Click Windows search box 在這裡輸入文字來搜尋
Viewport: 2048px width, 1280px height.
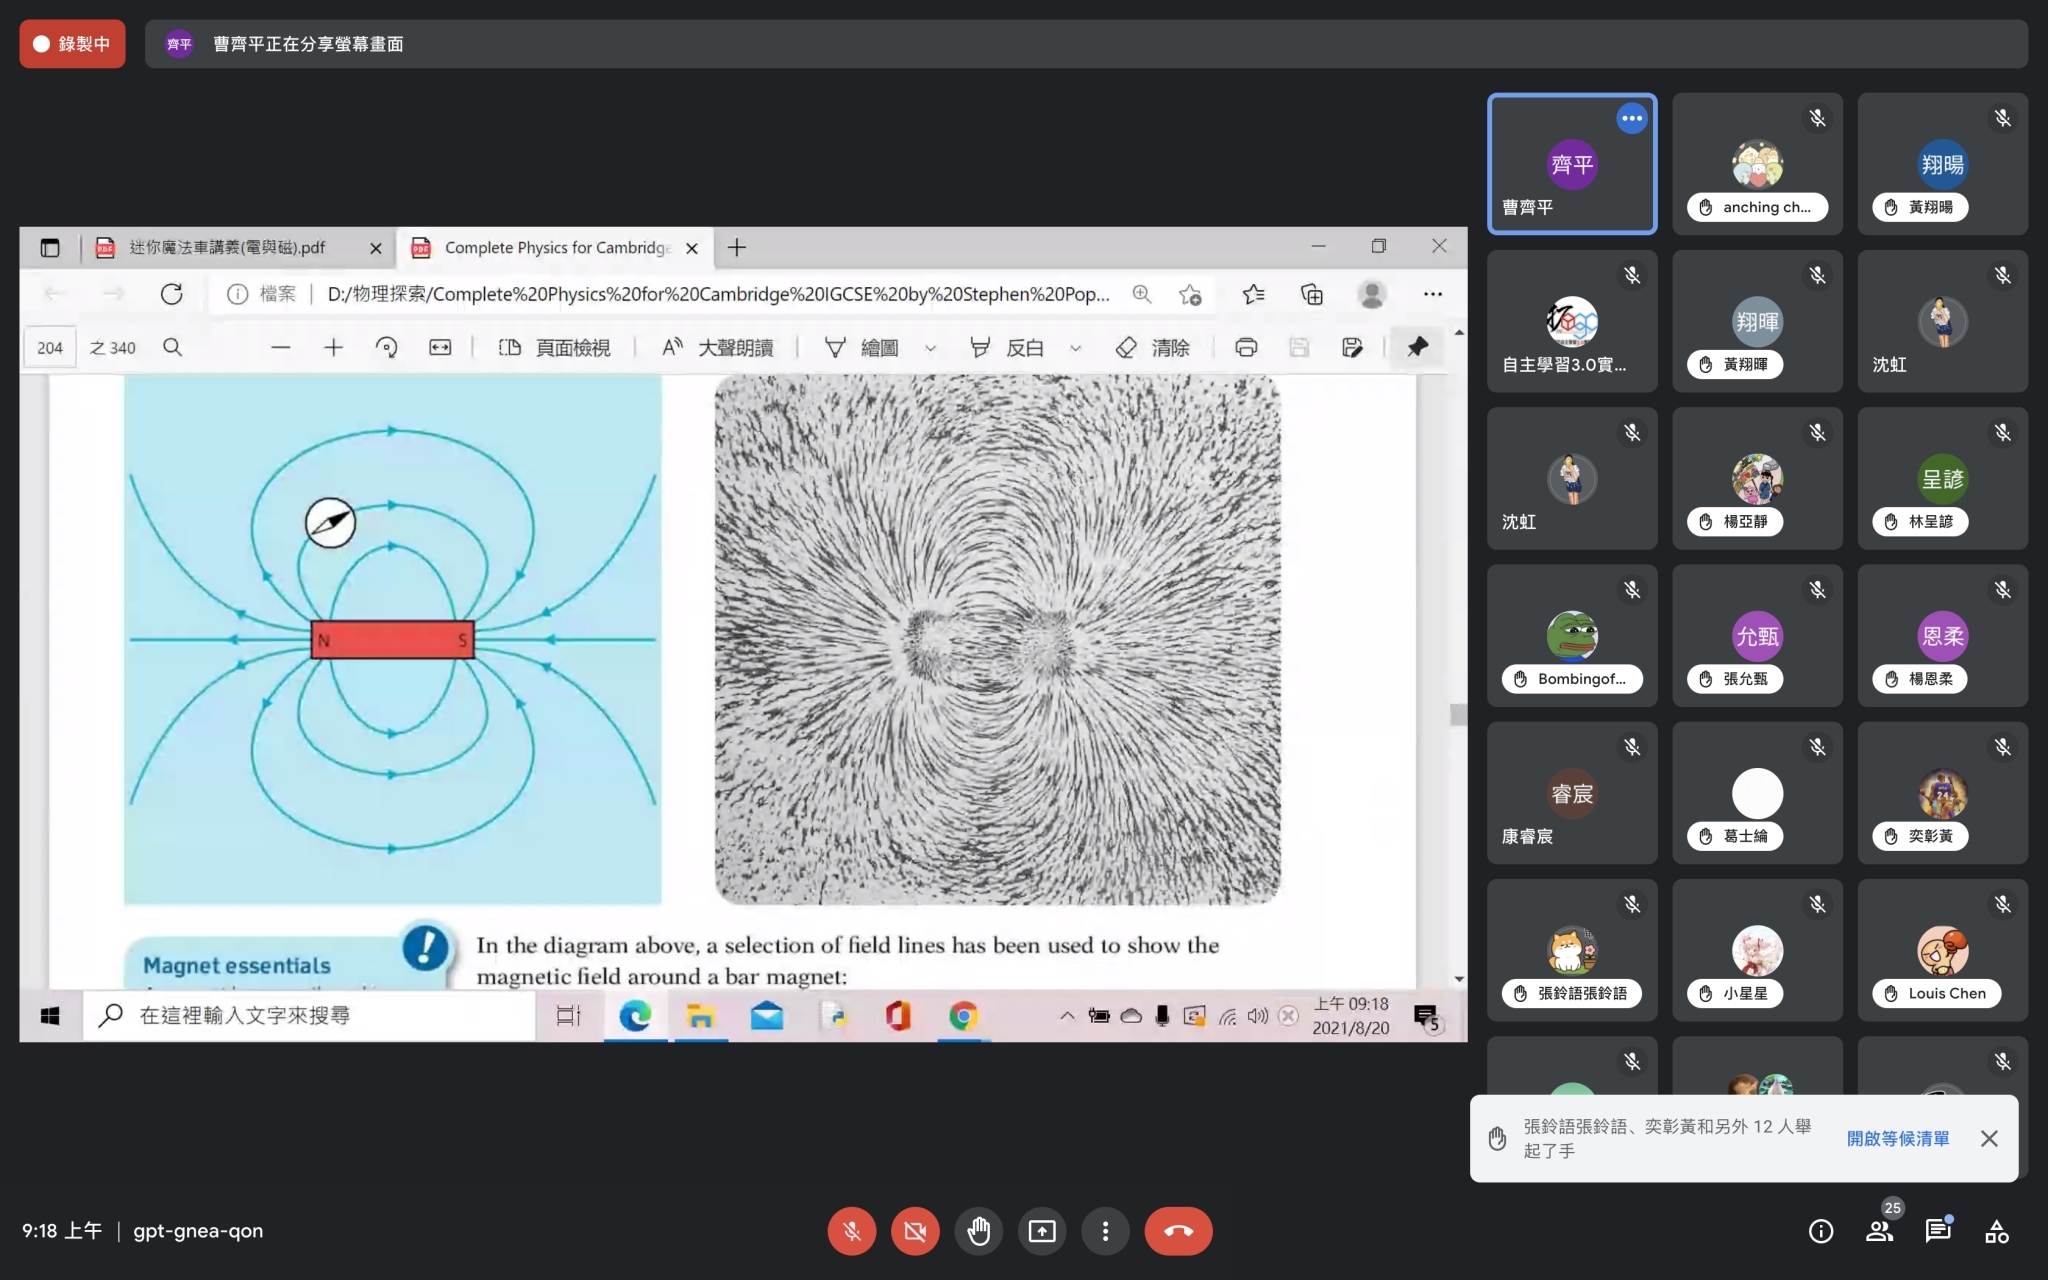(x=309, y=1016)
